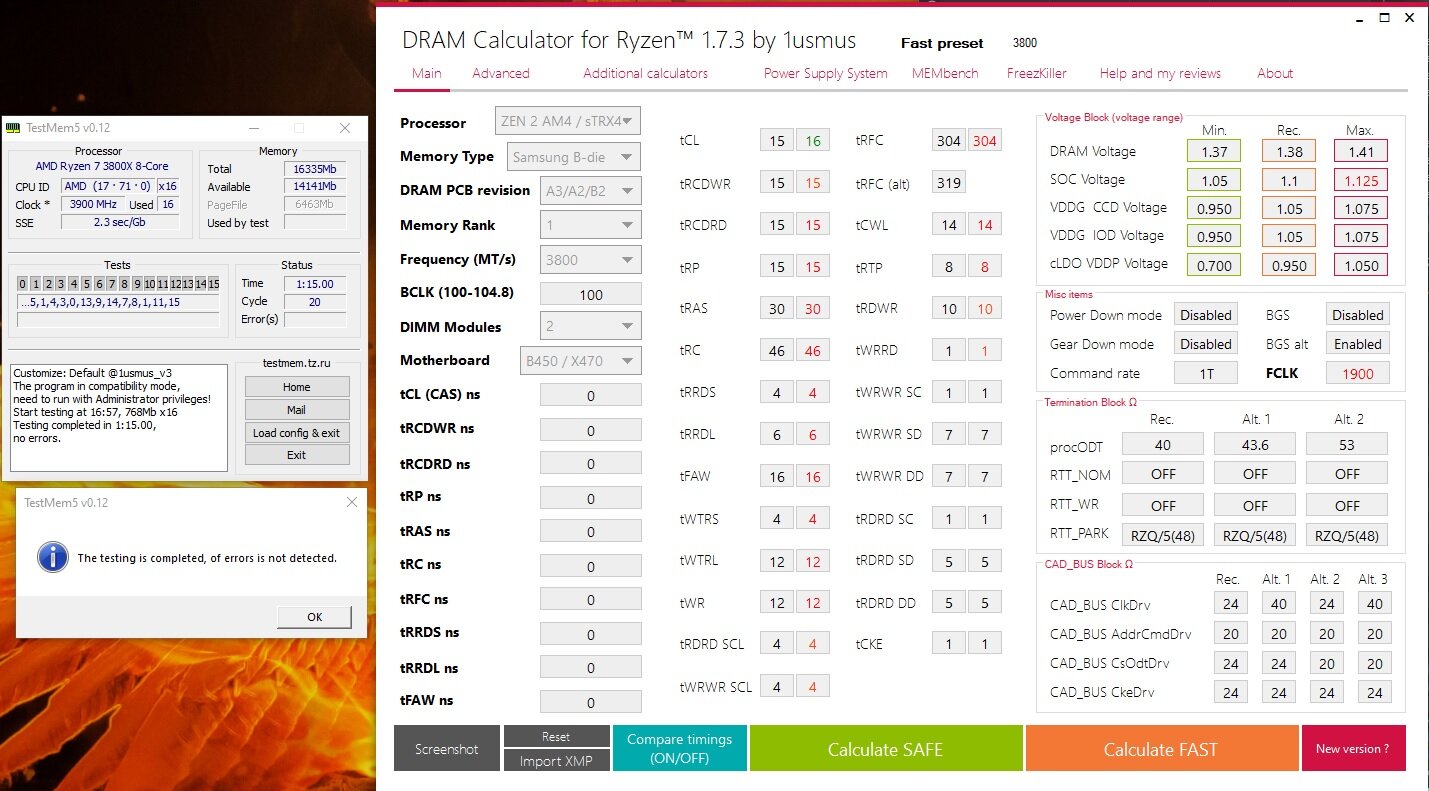This screenshot has width=1429, height=791.
Task: Click the BGS Disabled value
Action: click(x=1357, y=315)
